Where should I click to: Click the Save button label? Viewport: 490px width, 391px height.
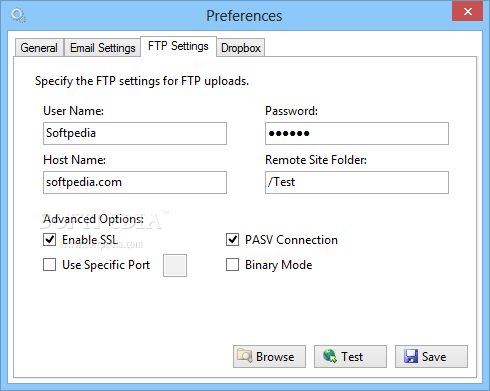pos(434,357)
